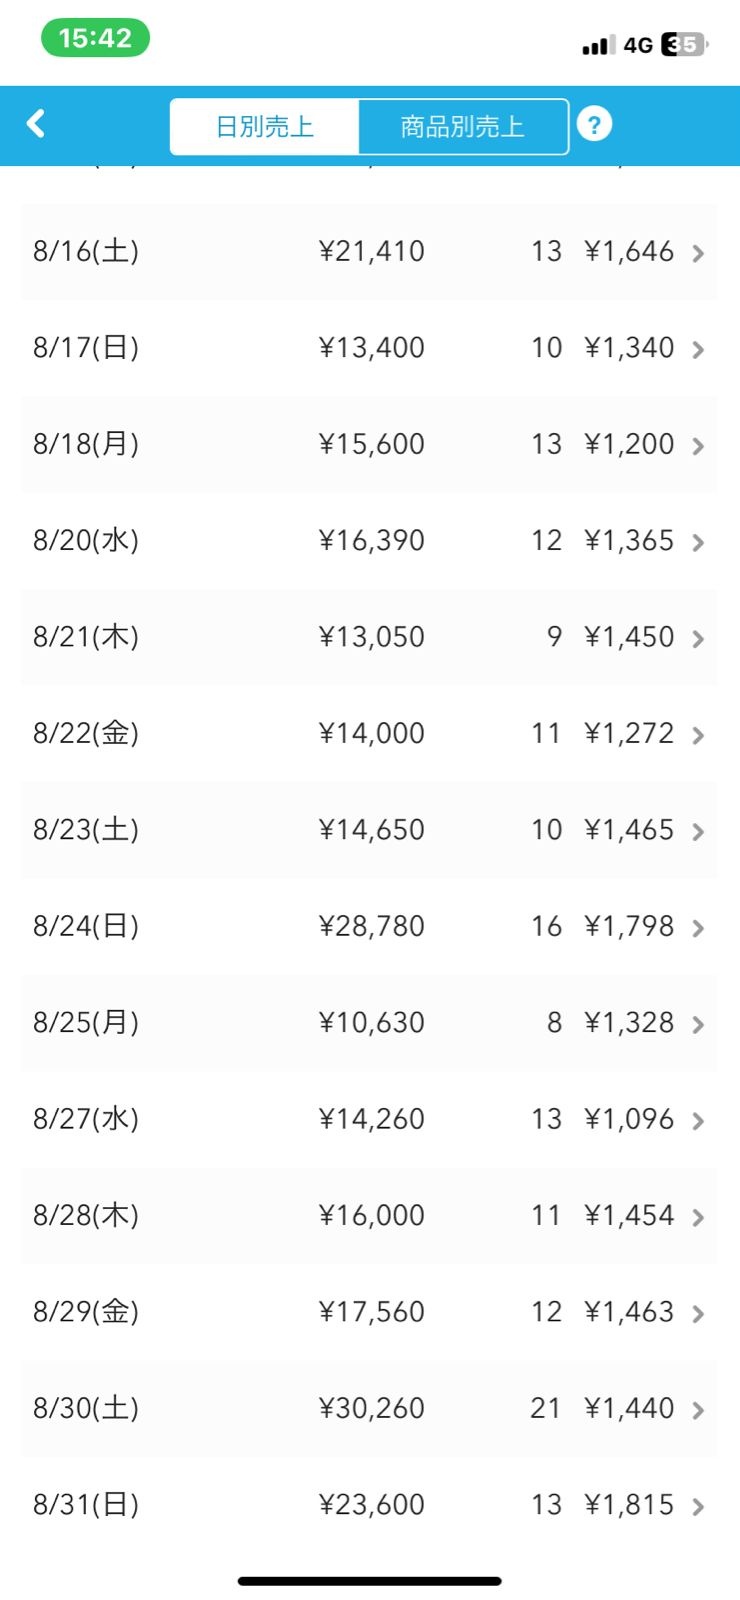Viewport: 740px width, 1600px height.
Task: Tap the ¥14,650 sales amount
Action: point(371,830)
